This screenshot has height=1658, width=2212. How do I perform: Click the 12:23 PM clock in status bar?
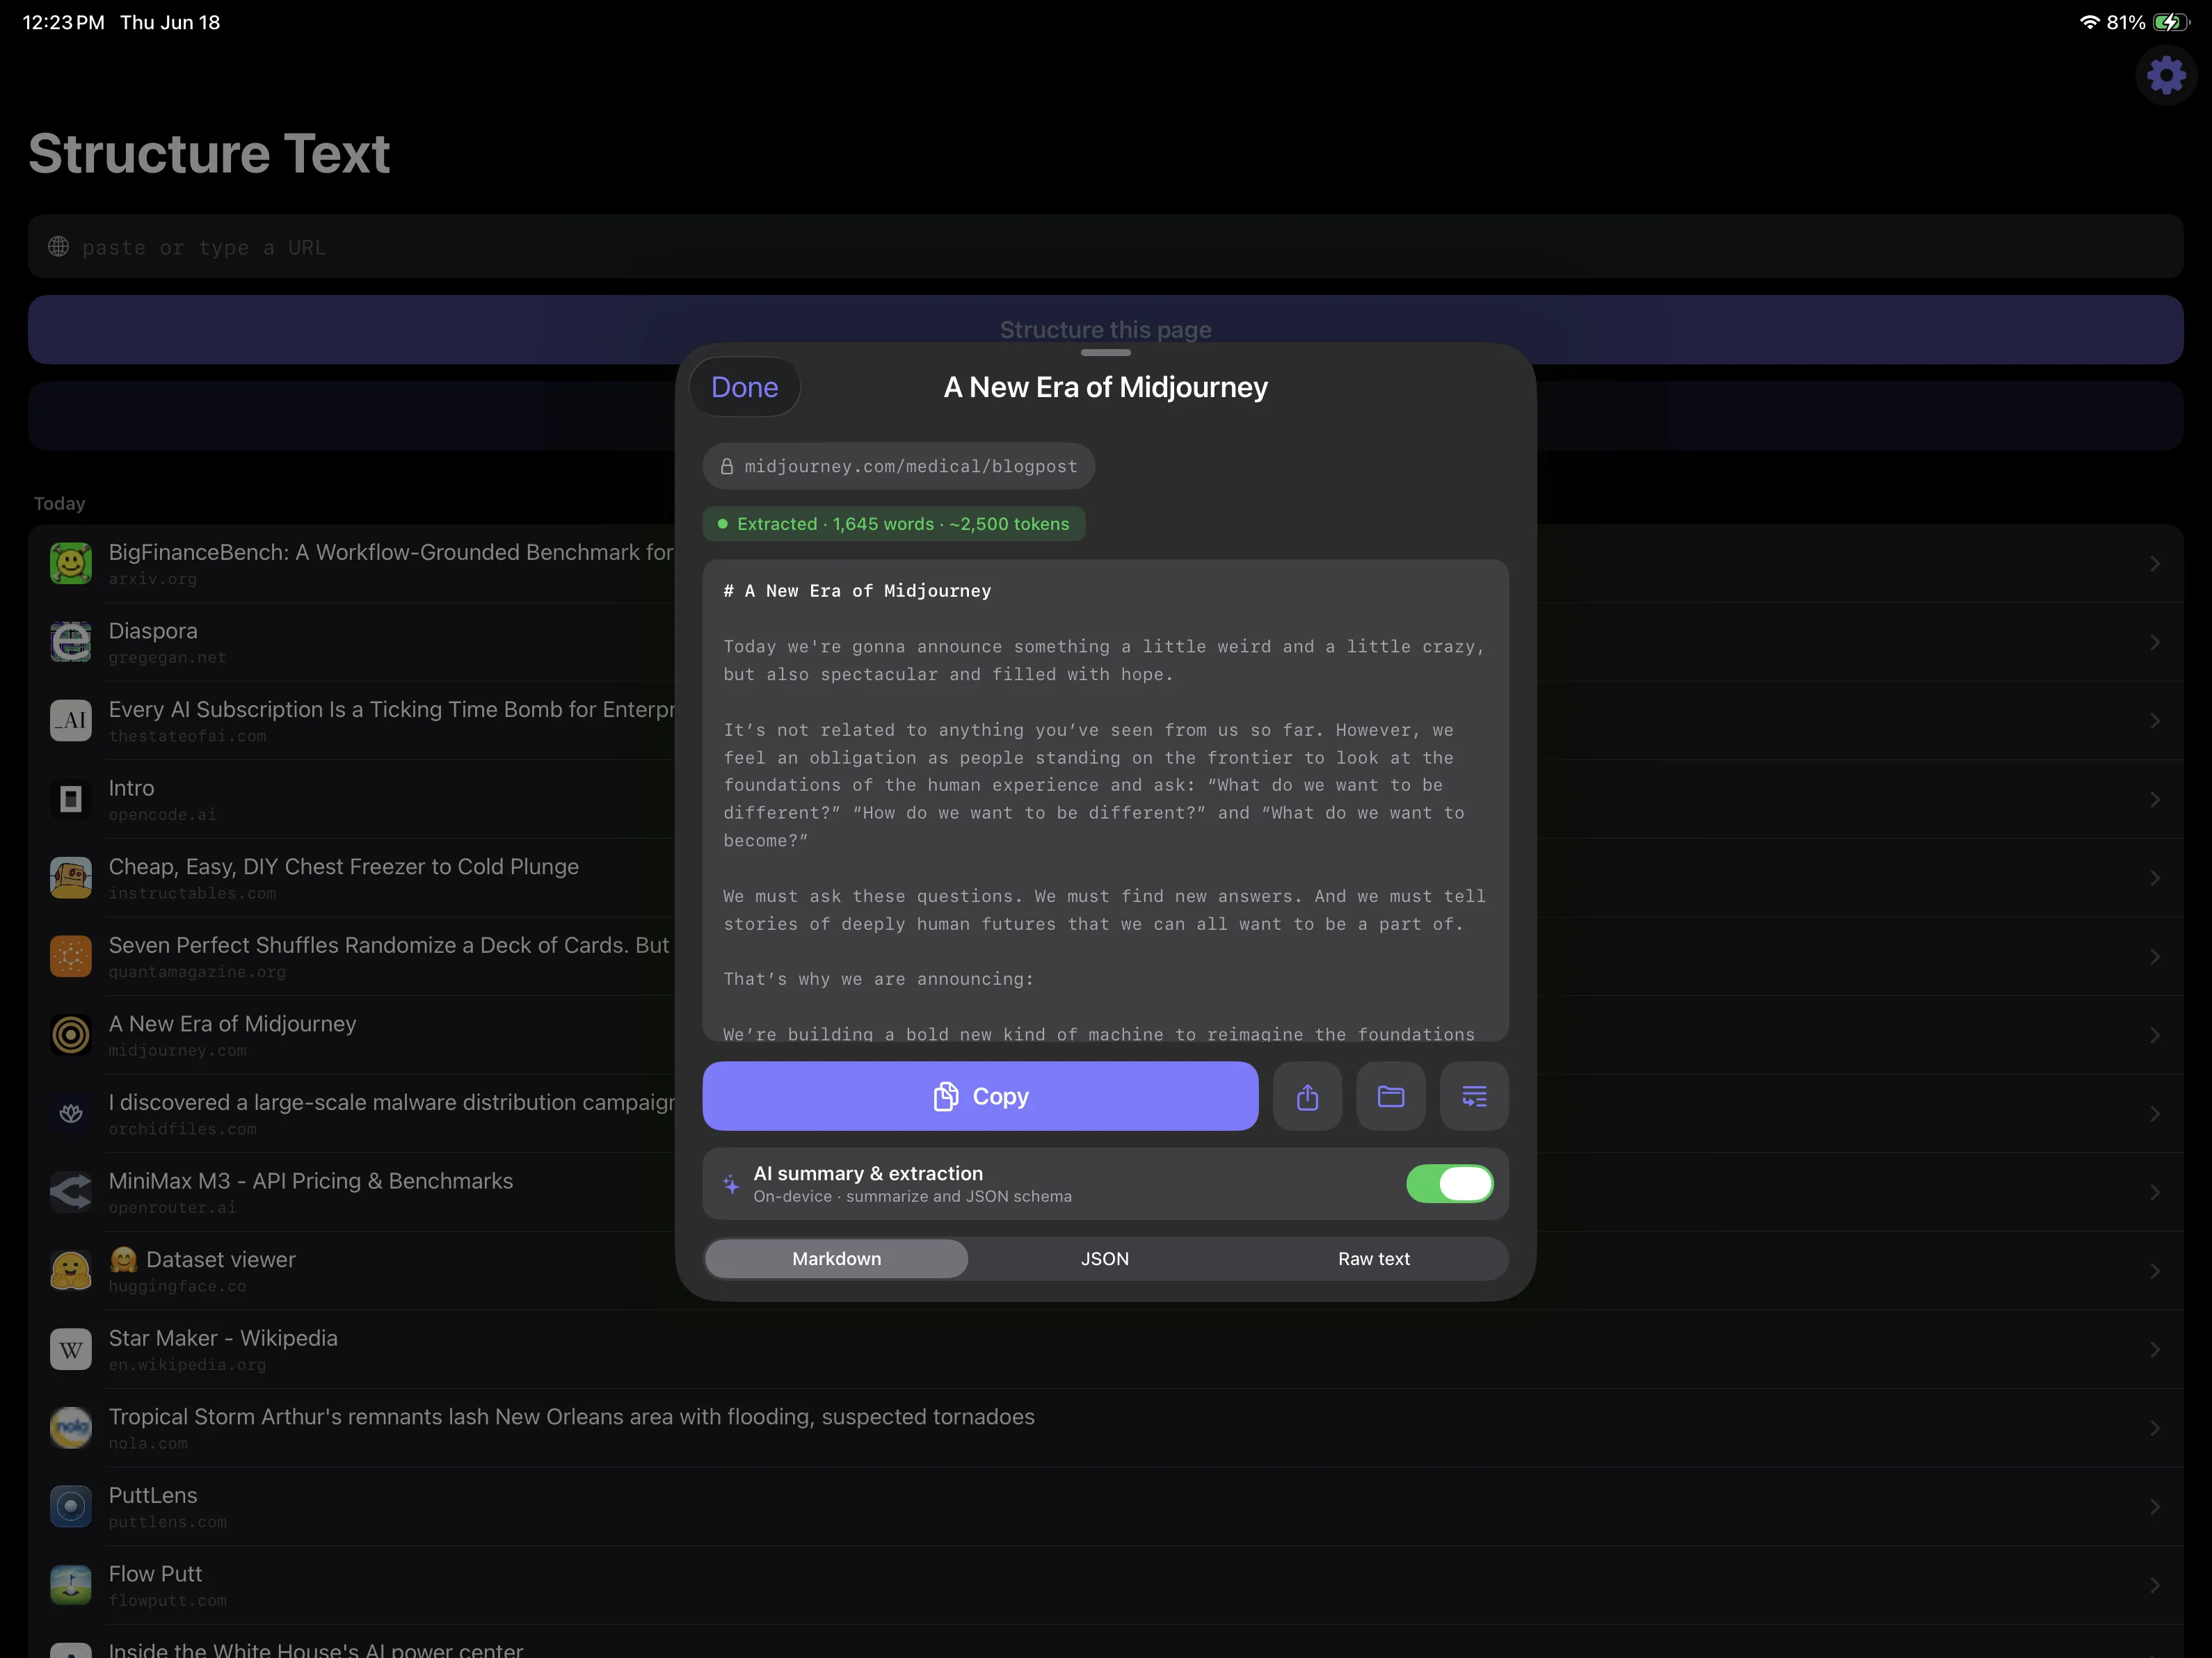coord(63,22)
